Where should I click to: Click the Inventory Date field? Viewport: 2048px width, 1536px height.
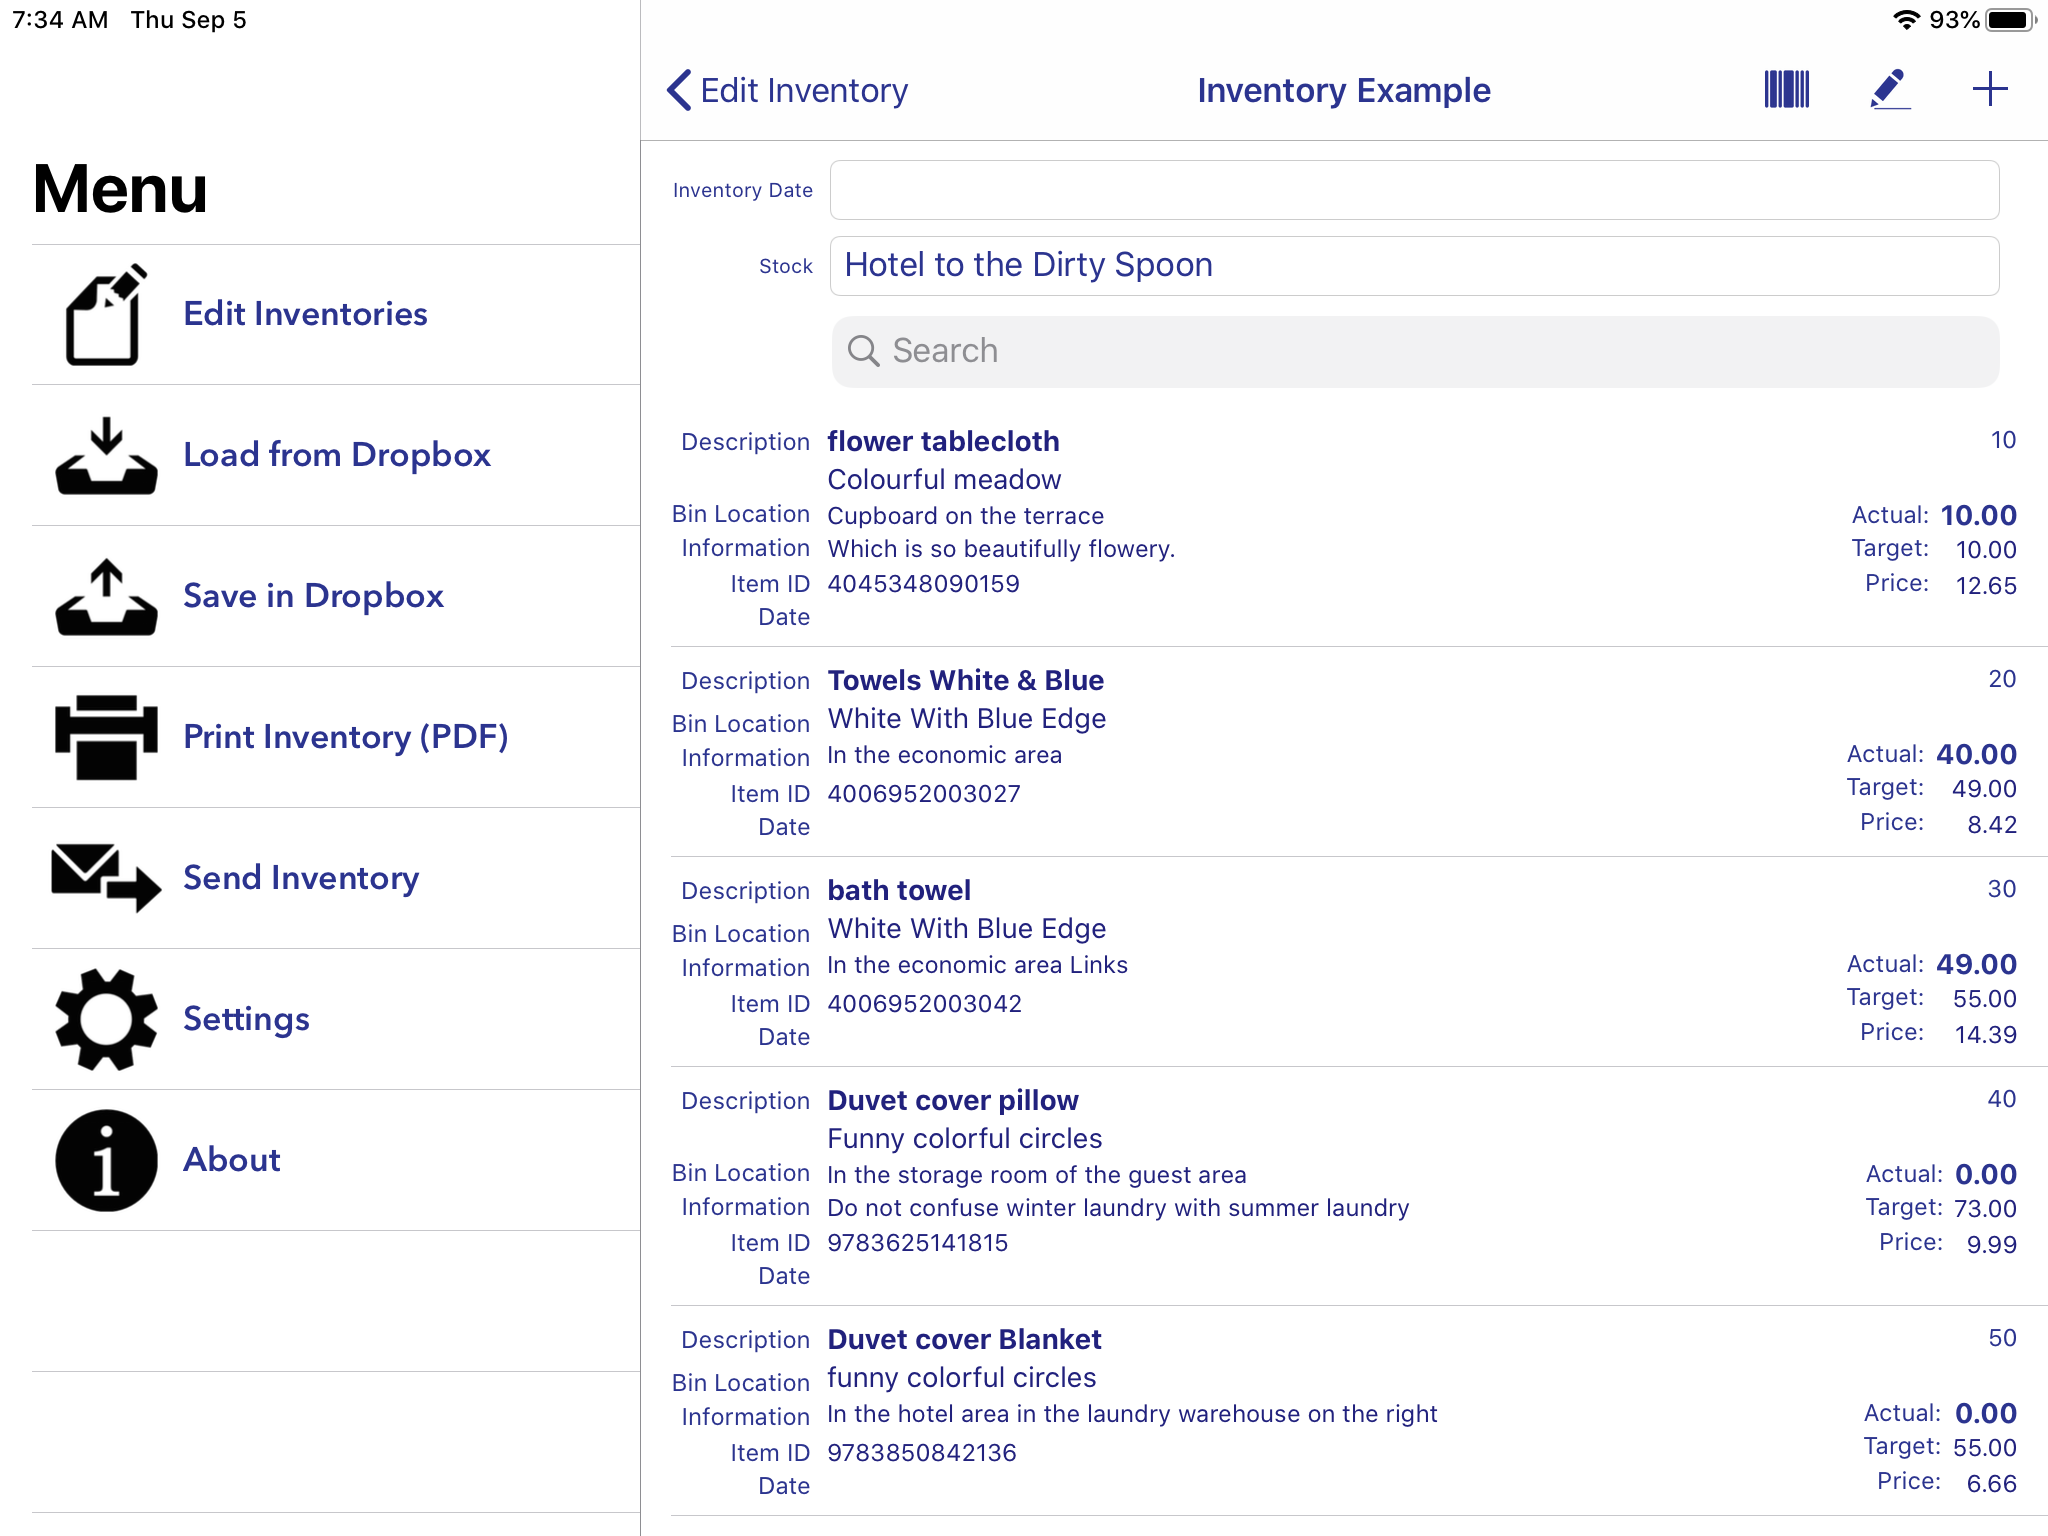(1413, 190)
